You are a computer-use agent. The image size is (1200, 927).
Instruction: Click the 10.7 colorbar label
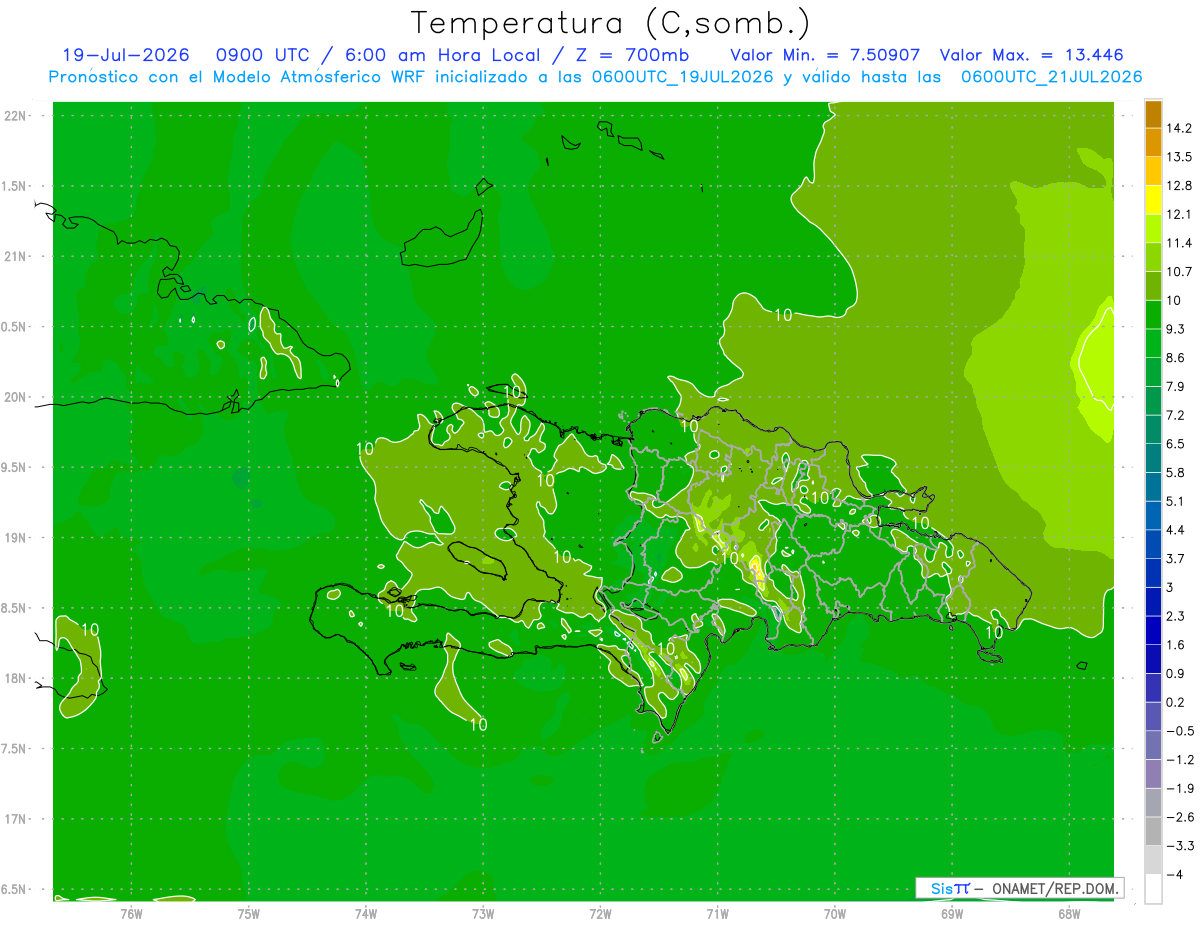coord(1179,272)
